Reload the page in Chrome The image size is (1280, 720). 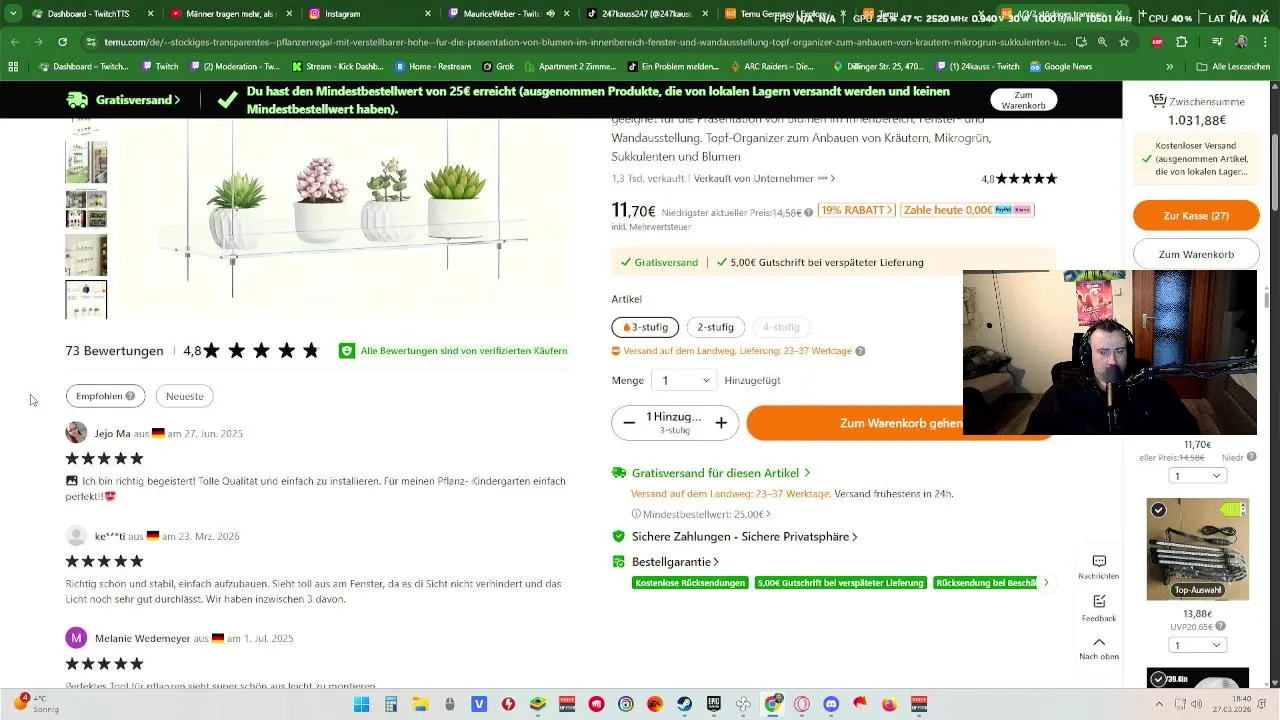[62, 42]
